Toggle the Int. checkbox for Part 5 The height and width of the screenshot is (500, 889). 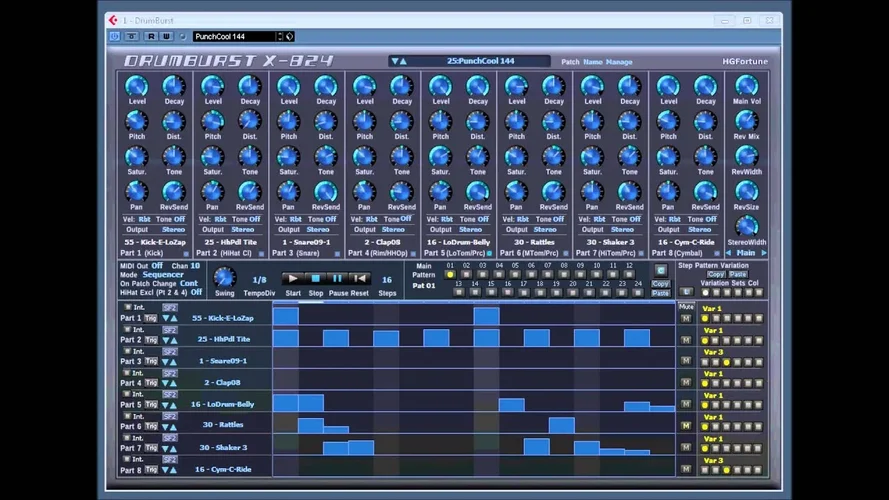[x=128, y=394]
